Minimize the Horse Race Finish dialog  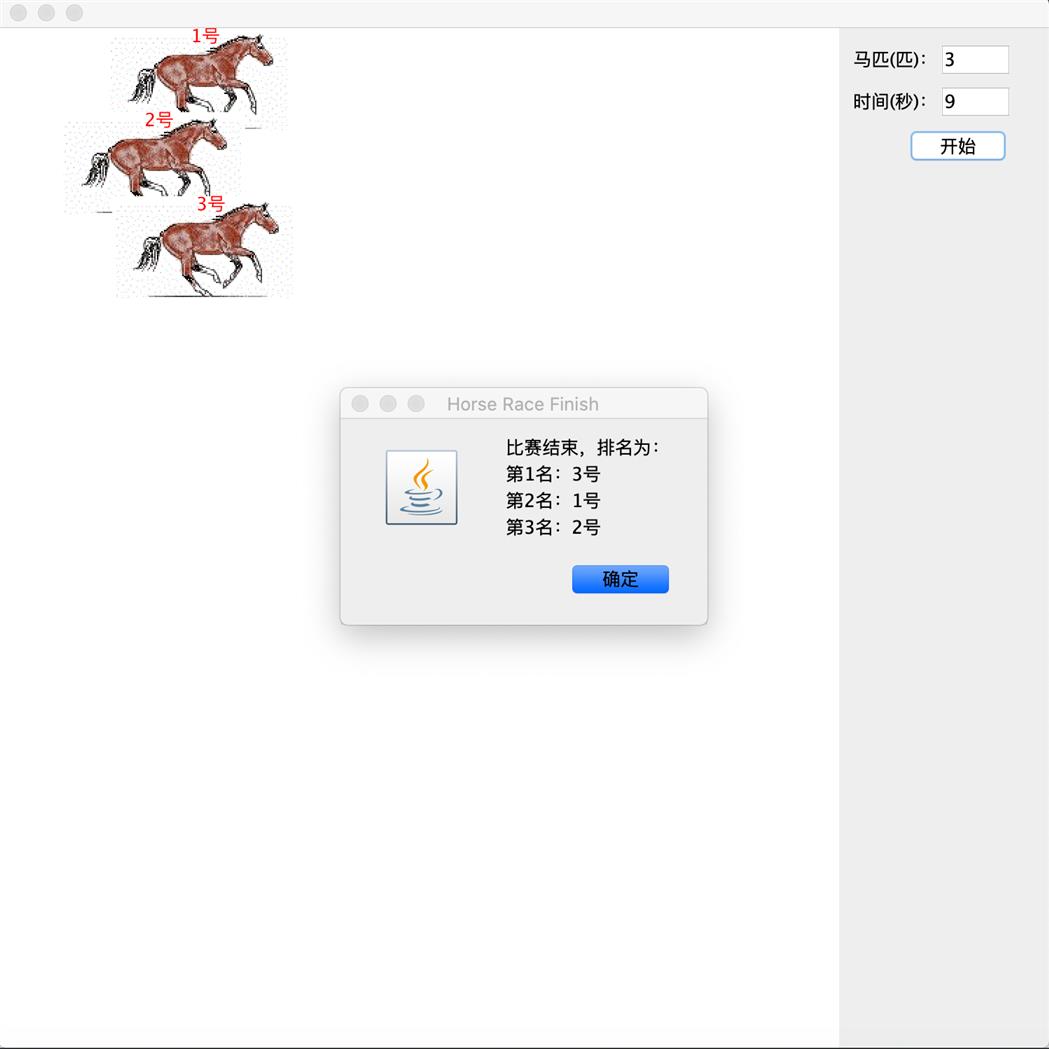(x=388, y=403)
